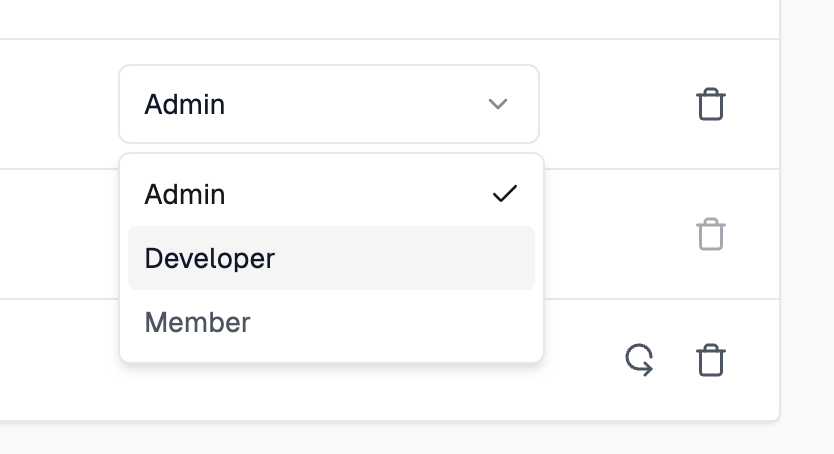
Task: Click the Admin text in the role selector
Action: pyautogui.click(x=185, y=104)
